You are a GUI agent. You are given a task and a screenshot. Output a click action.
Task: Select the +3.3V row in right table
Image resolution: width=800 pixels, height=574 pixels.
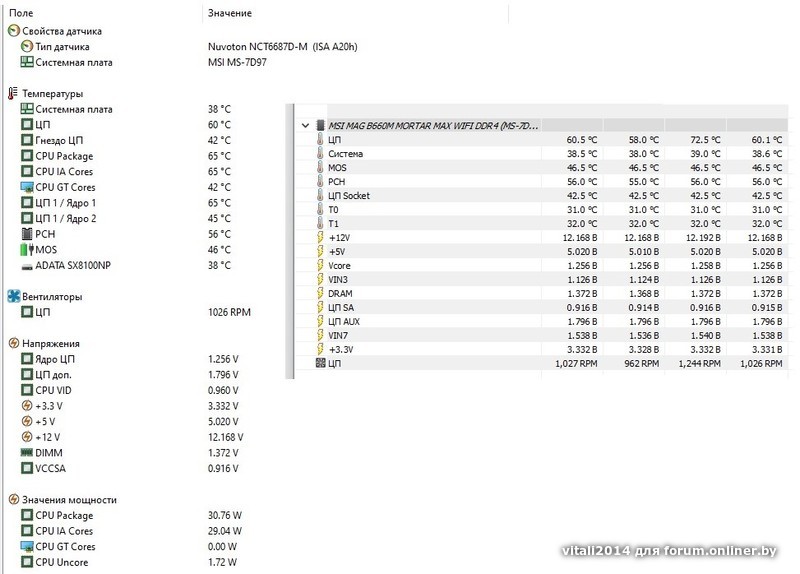pos(541,349)
